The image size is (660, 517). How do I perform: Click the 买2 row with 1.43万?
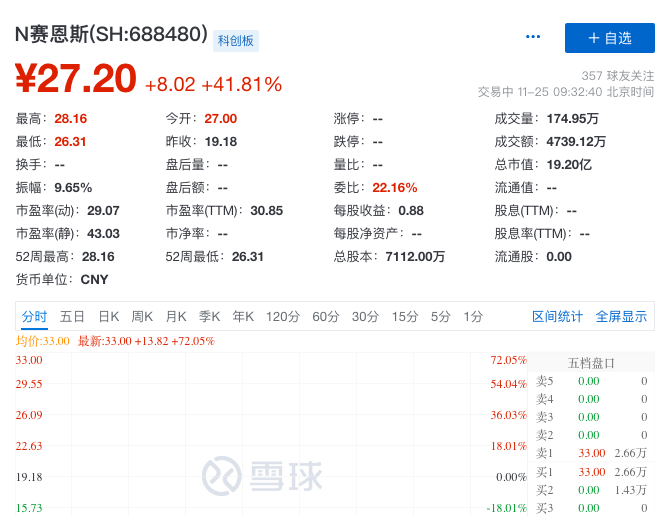pyautogui.click(x=591, y=490)
